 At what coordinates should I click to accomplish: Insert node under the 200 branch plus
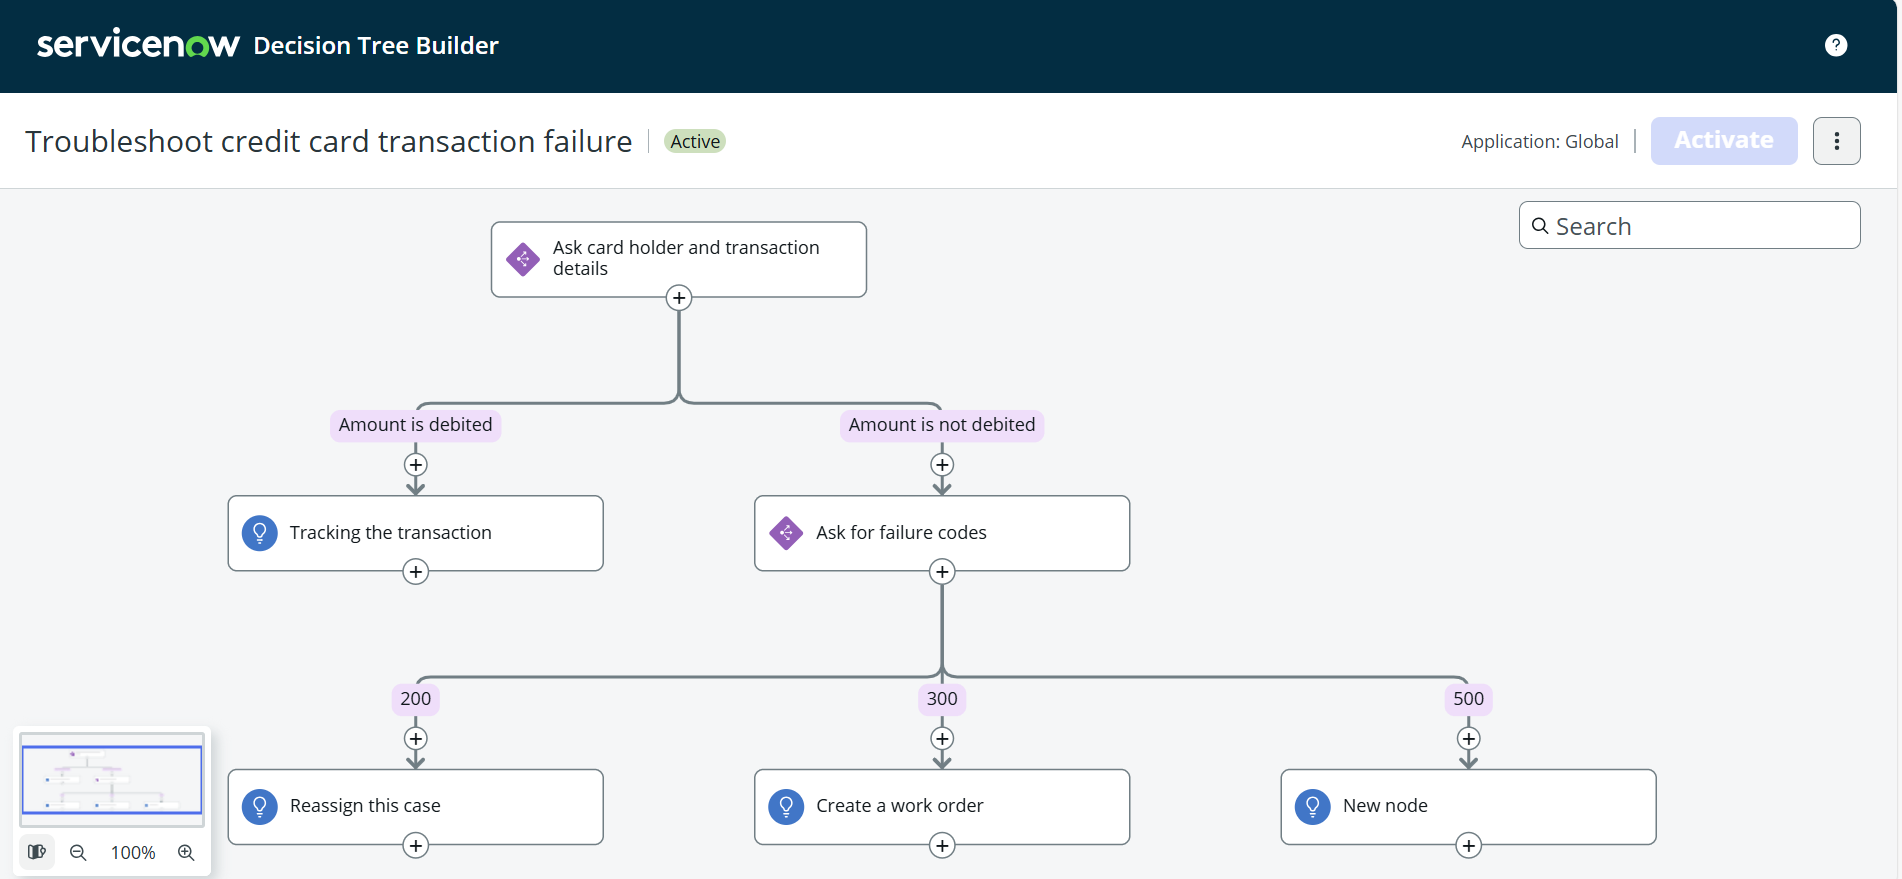pyautogui.click(x=416, y=739)
